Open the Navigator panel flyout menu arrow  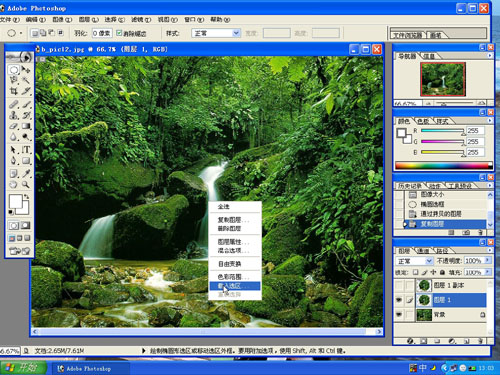(490, 56)
